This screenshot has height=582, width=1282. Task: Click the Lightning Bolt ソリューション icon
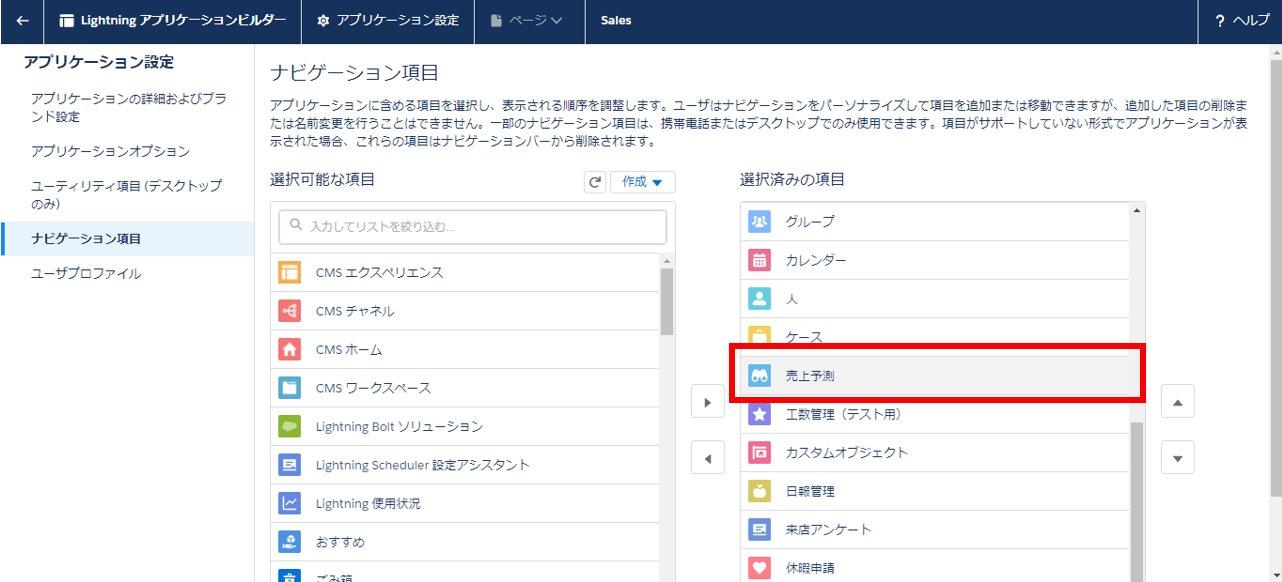289,426
